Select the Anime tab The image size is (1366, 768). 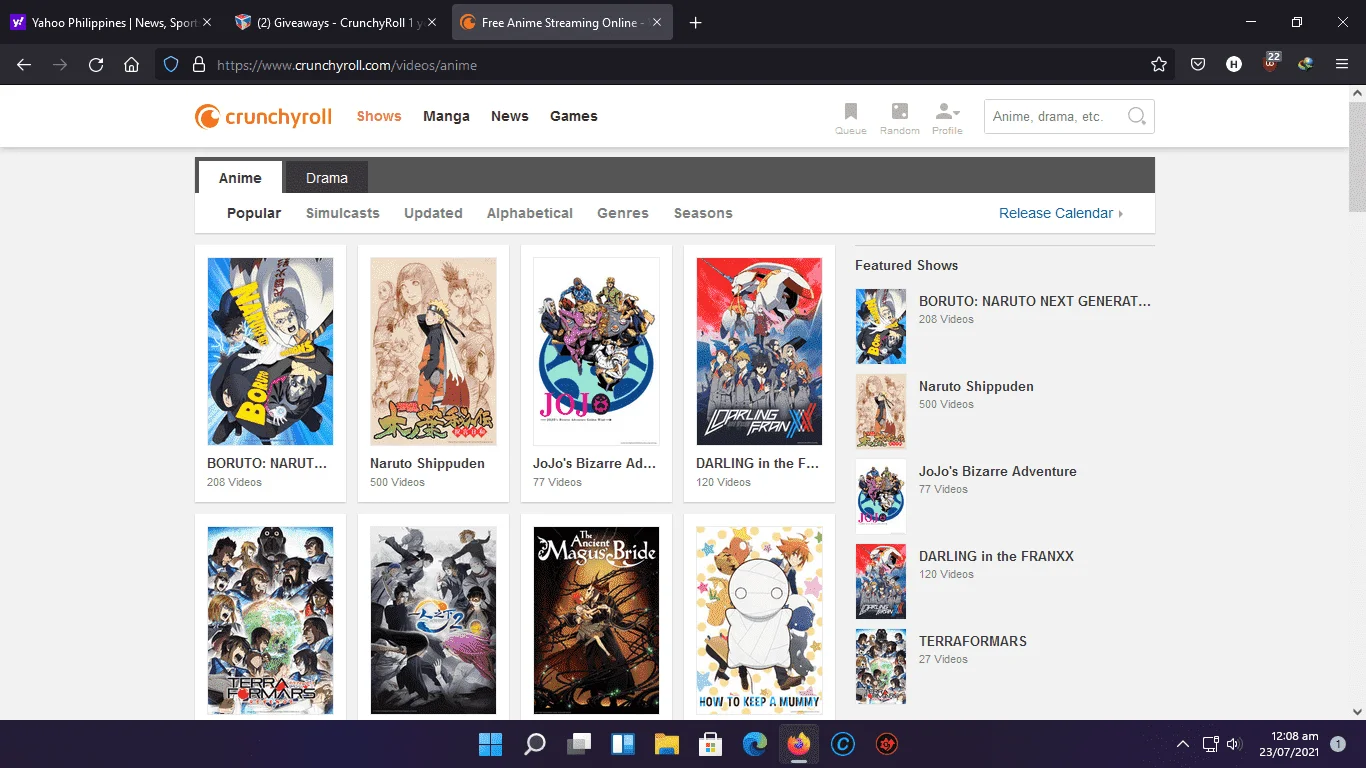[x=240, y=178]
